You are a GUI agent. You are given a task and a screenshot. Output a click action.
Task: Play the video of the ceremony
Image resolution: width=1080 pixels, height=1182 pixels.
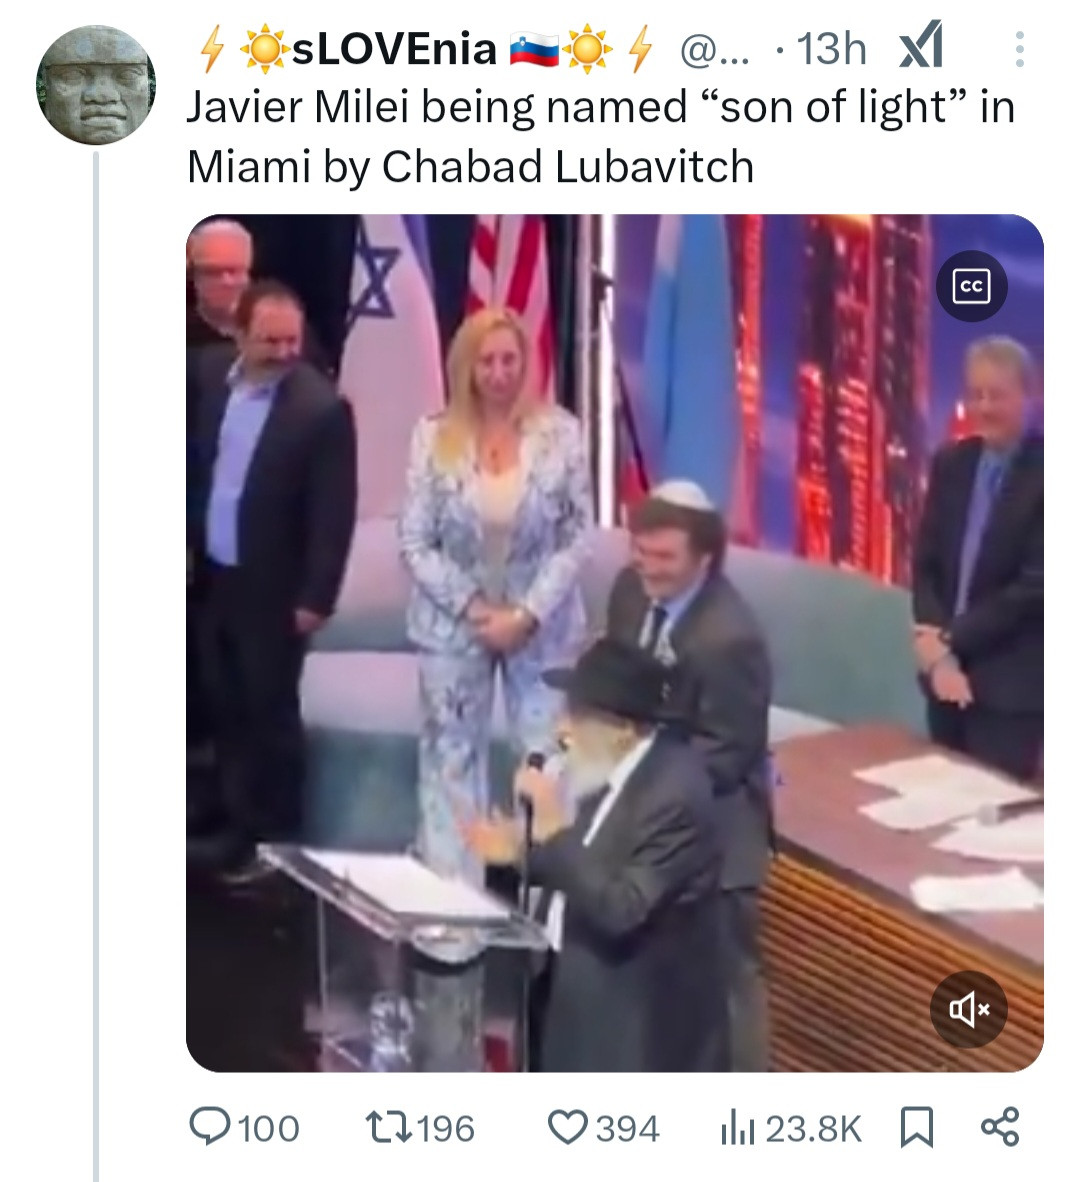(x=614, y=642)
